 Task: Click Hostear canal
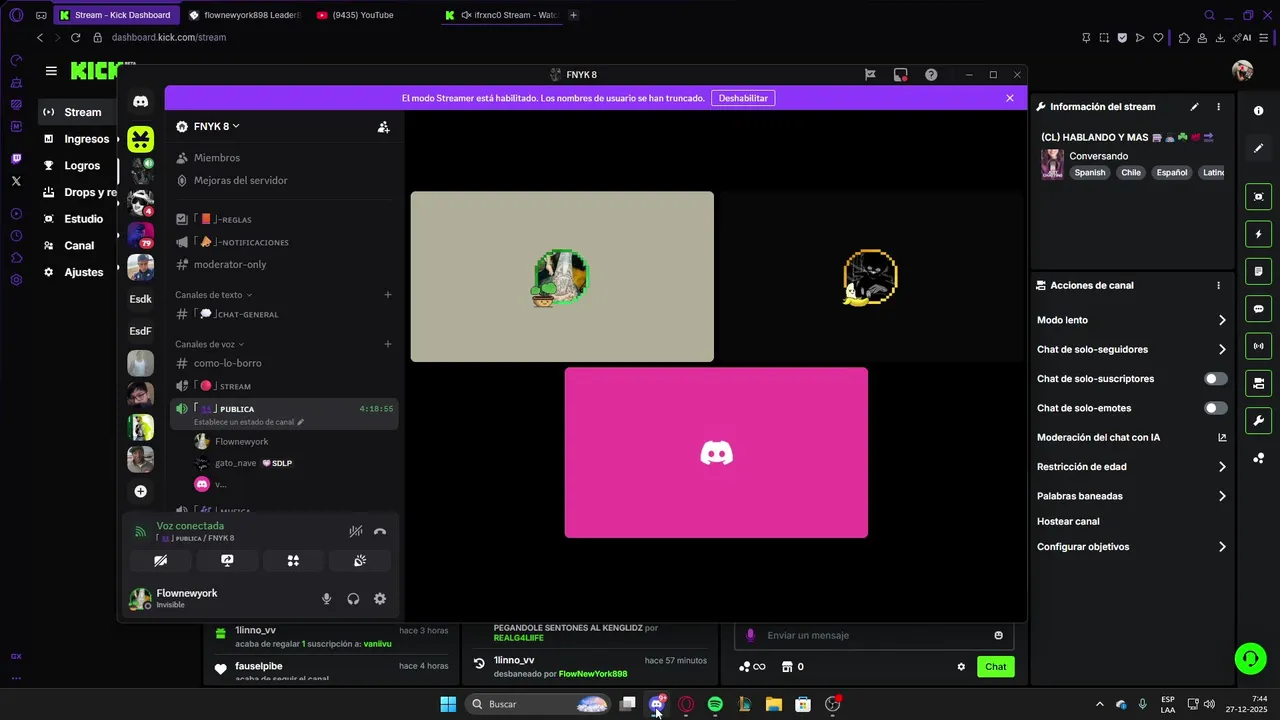(1068, 521)
